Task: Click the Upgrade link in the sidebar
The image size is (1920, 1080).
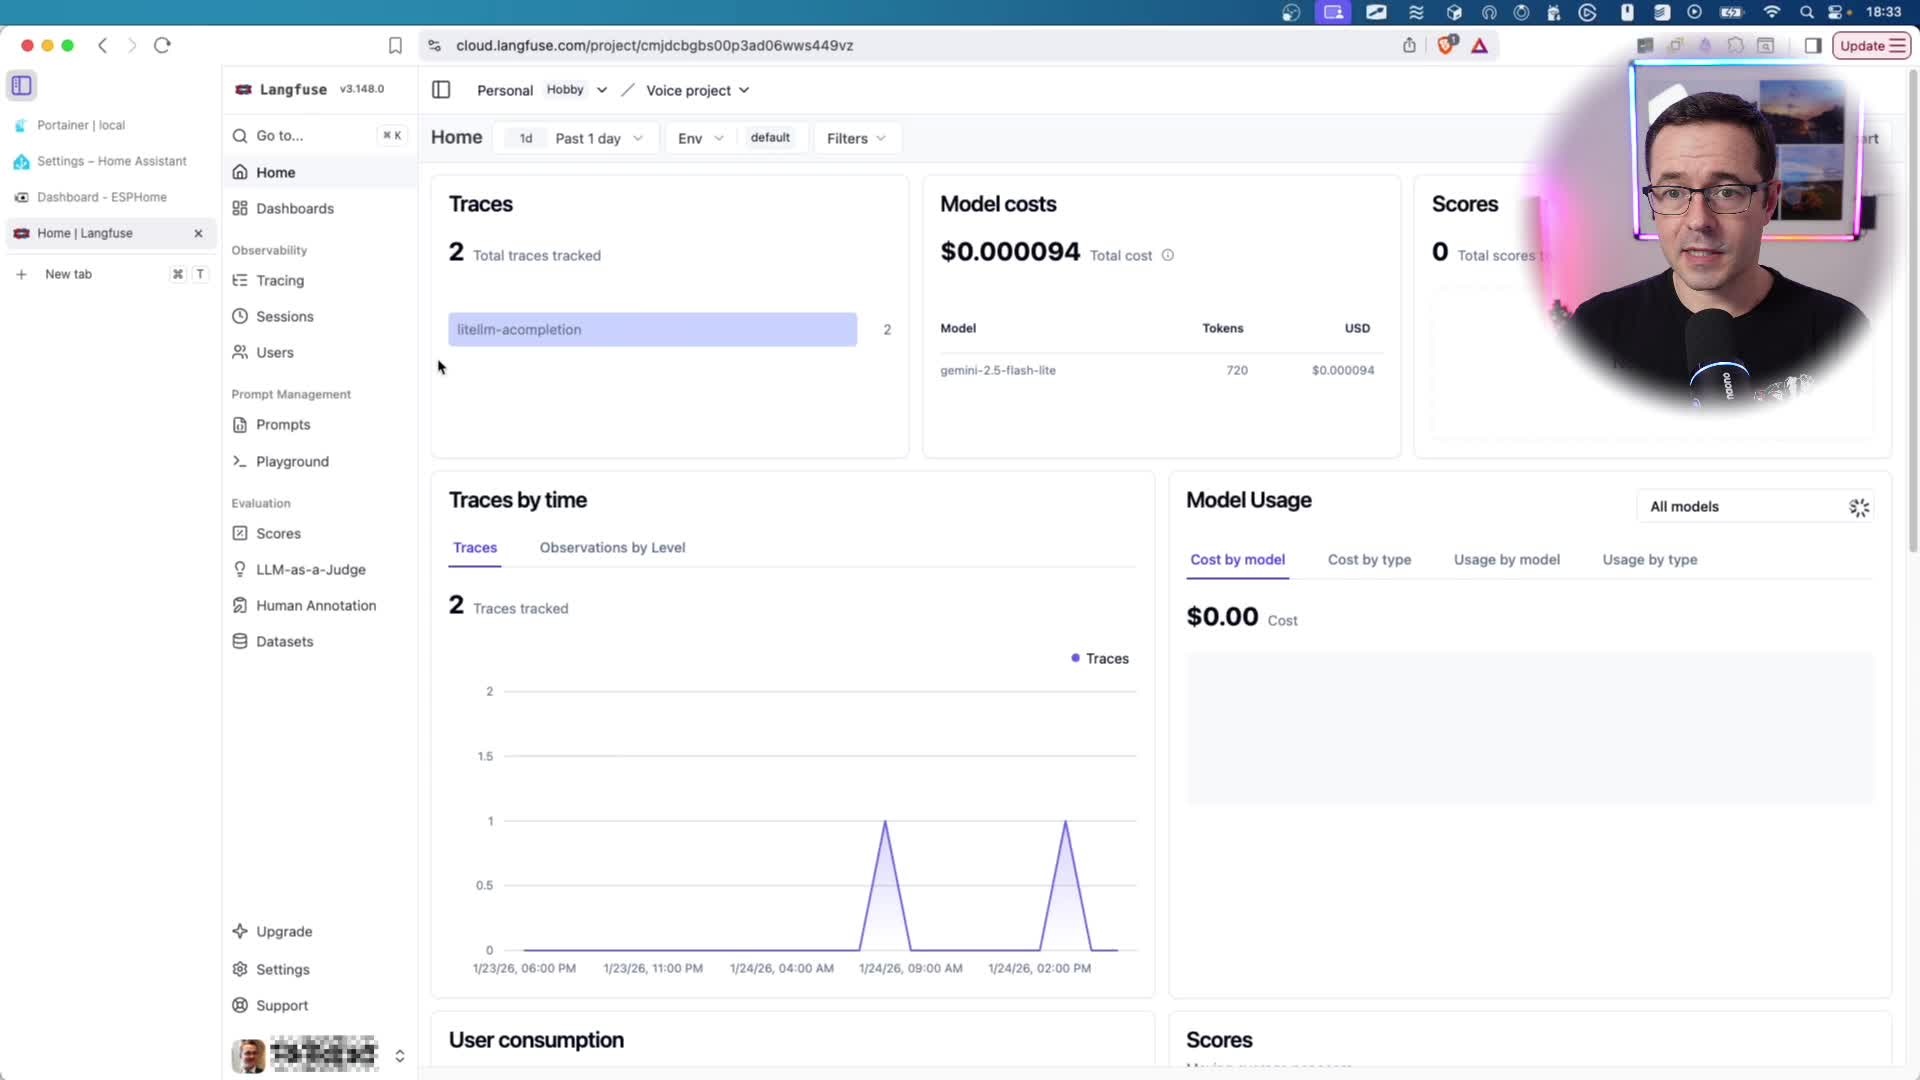Action: tap(283, 932)
